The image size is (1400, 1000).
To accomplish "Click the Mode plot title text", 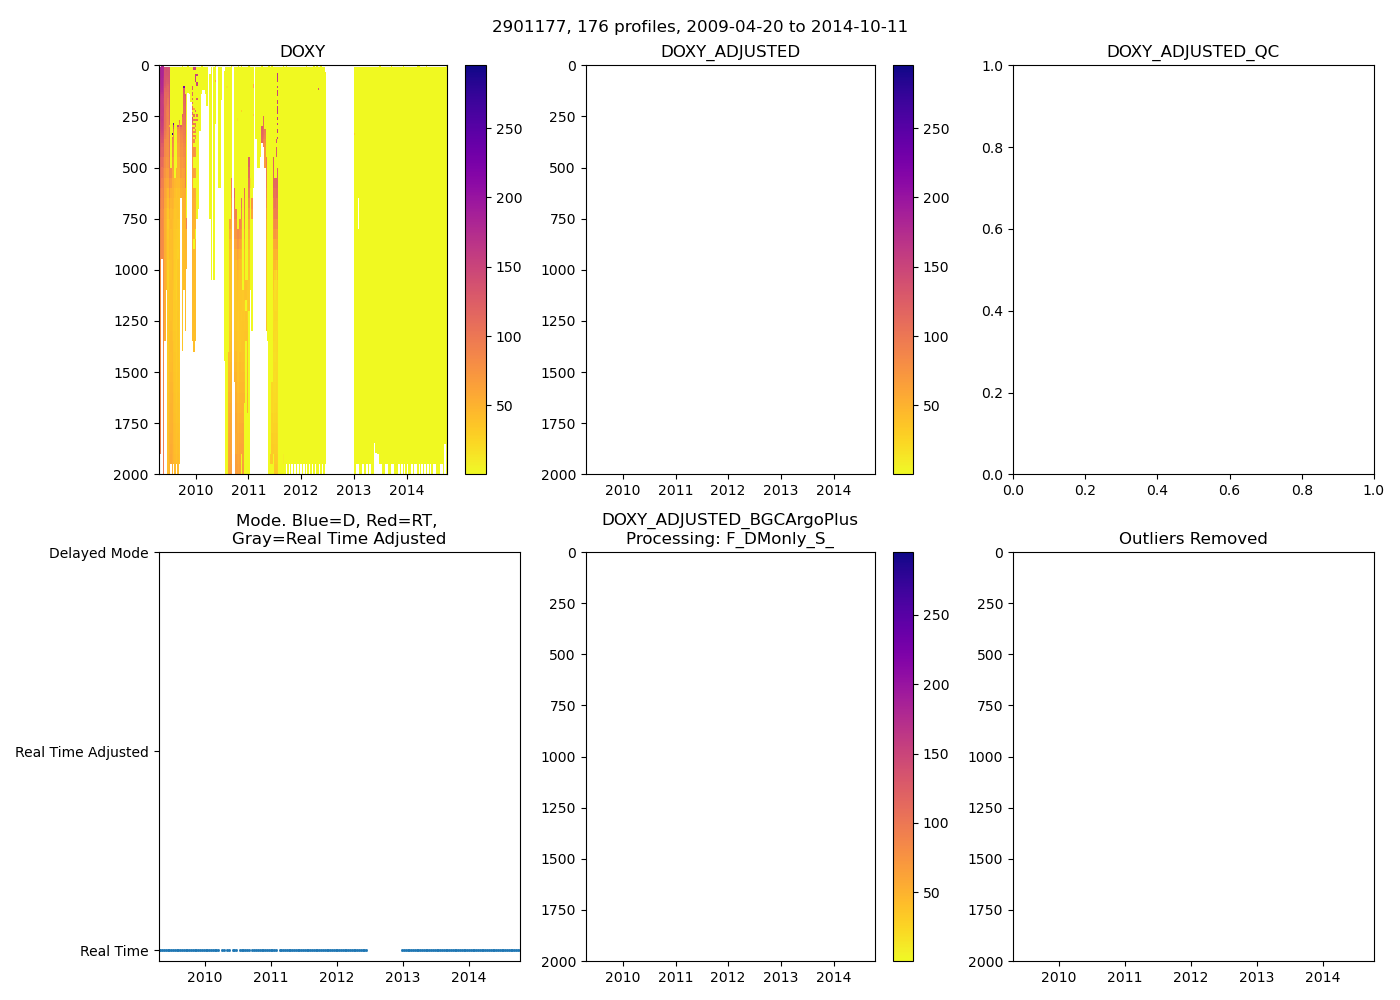I will (338, 530).
